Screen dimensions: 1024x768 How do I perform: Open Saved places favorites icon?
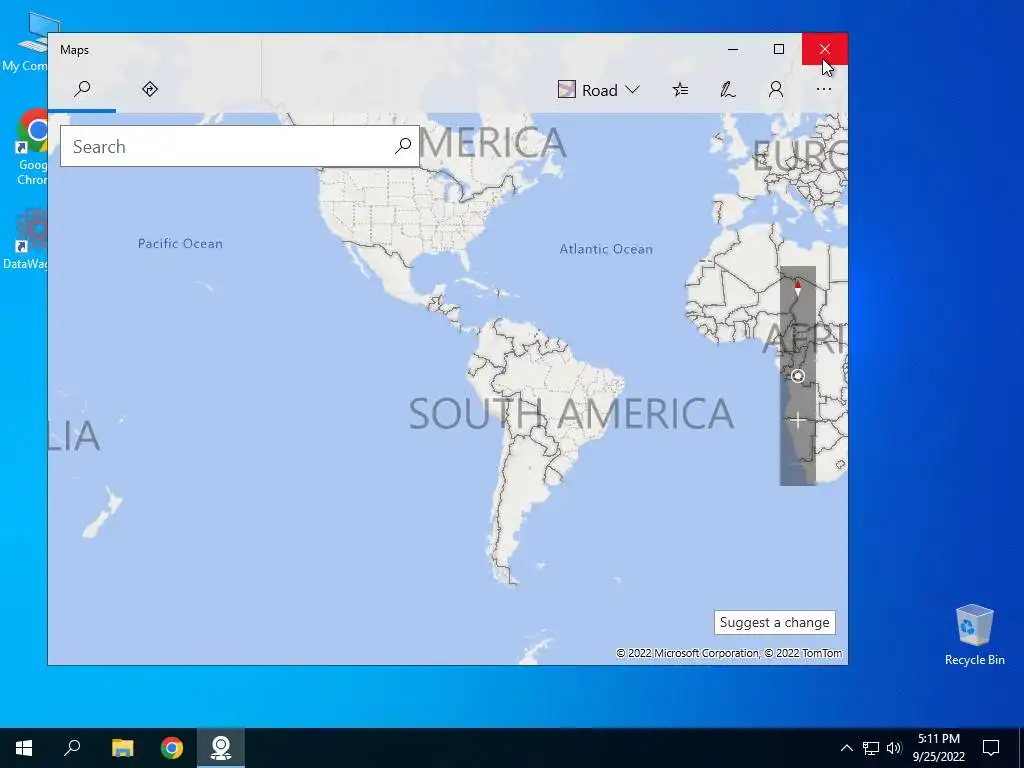point(680,89)
